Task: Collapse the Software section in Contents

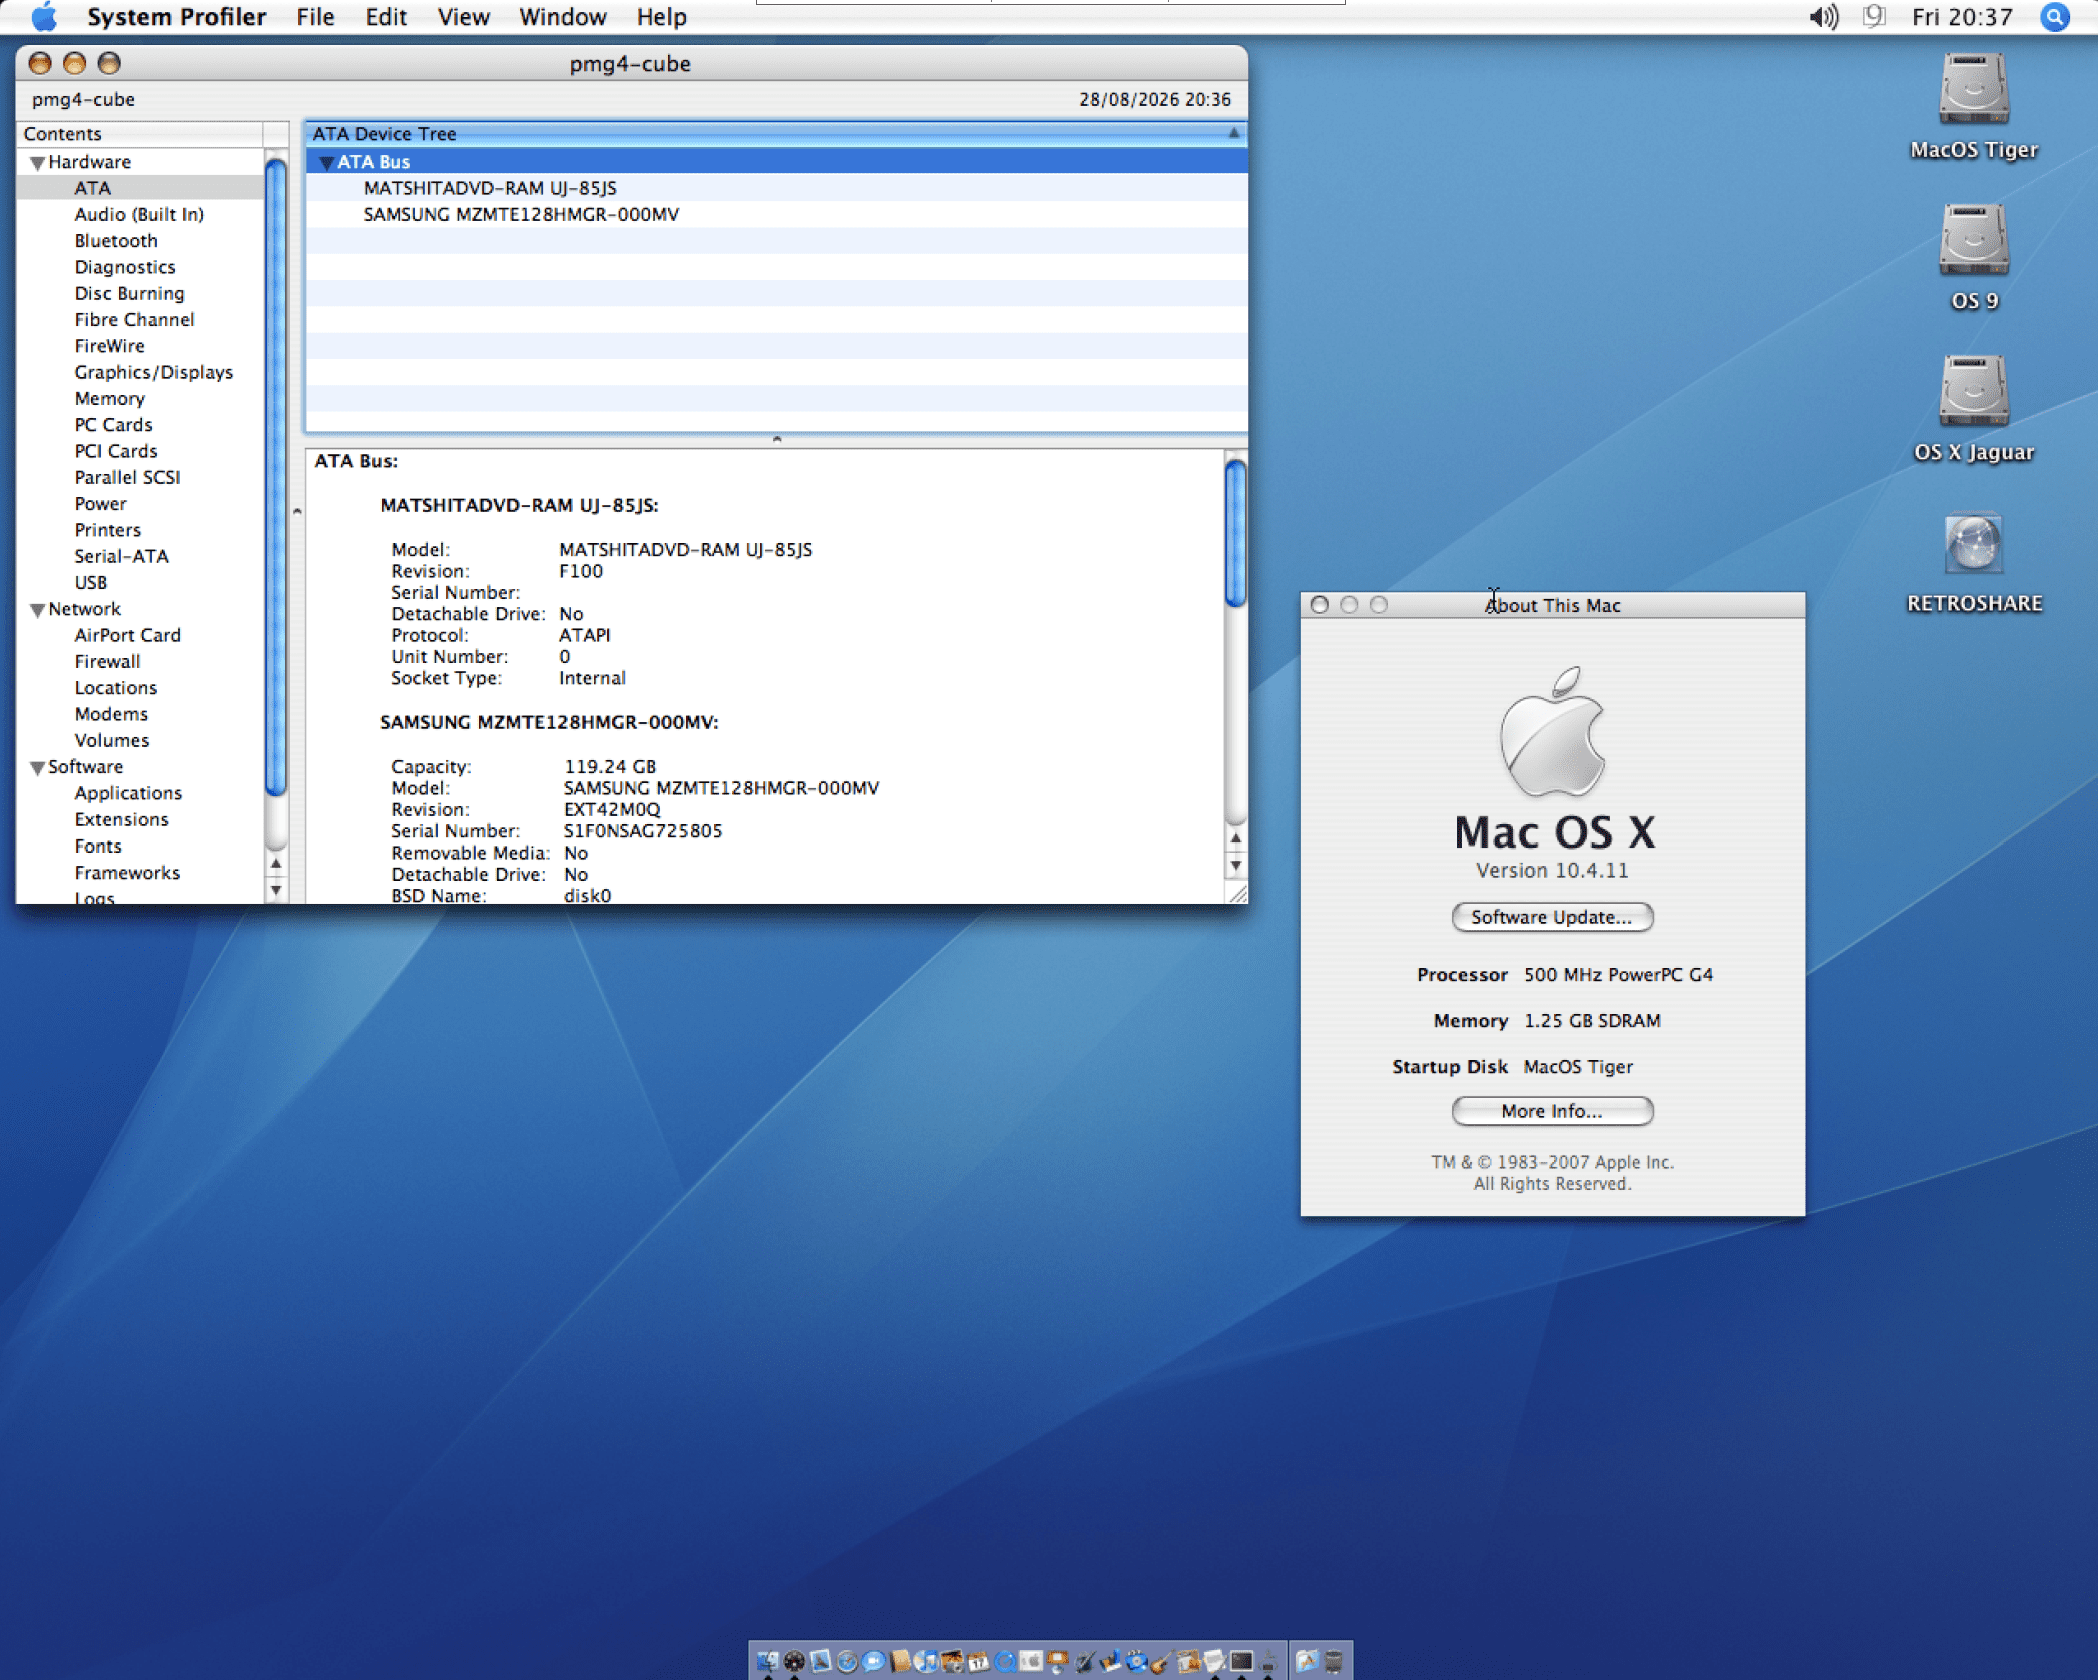Action: [37, 767]
